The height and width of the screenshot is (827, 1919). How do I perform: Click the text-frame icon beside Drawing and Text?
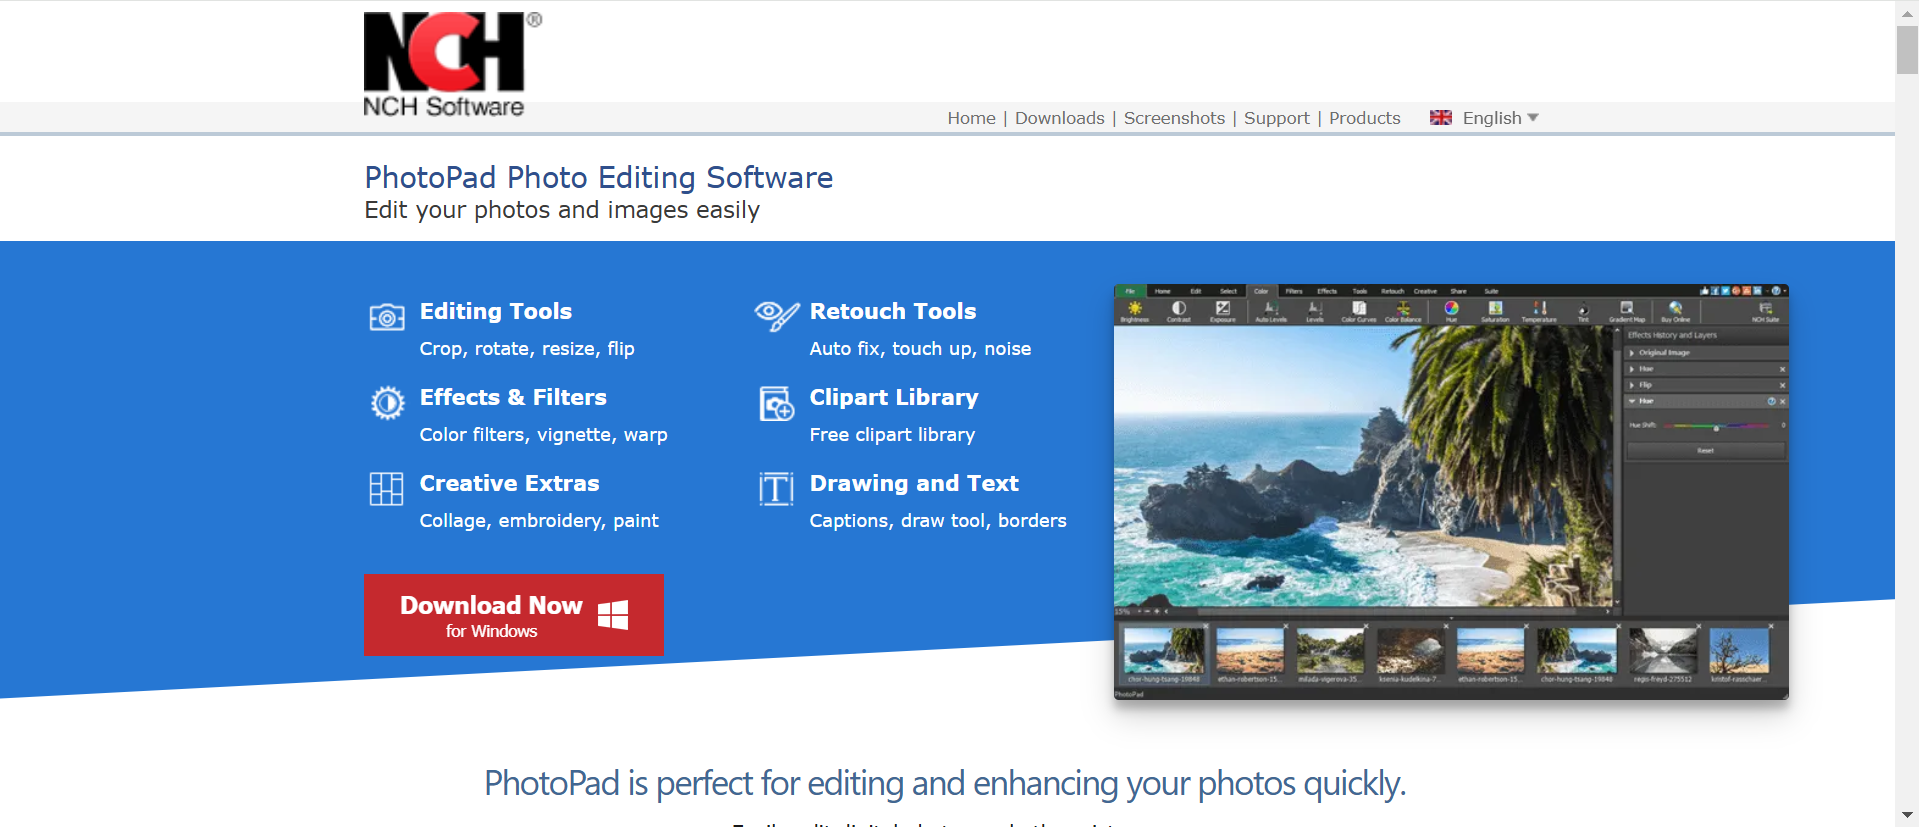pyautogui.click(x=776, y=489)
